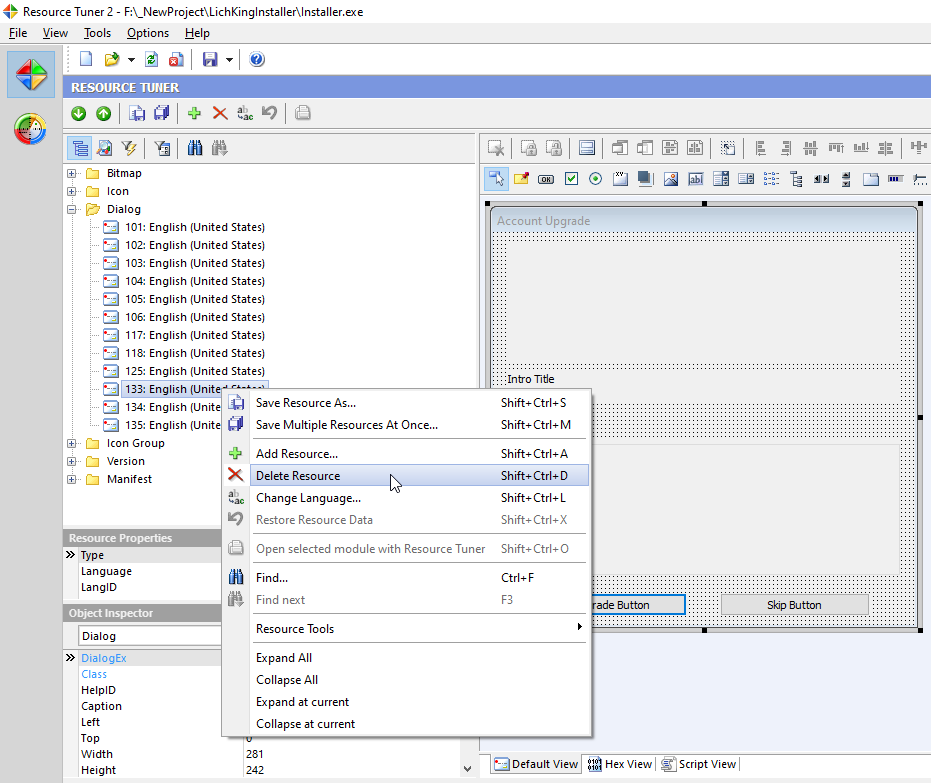Select the pointer selection tool in control palette

[x=496, y=179]
